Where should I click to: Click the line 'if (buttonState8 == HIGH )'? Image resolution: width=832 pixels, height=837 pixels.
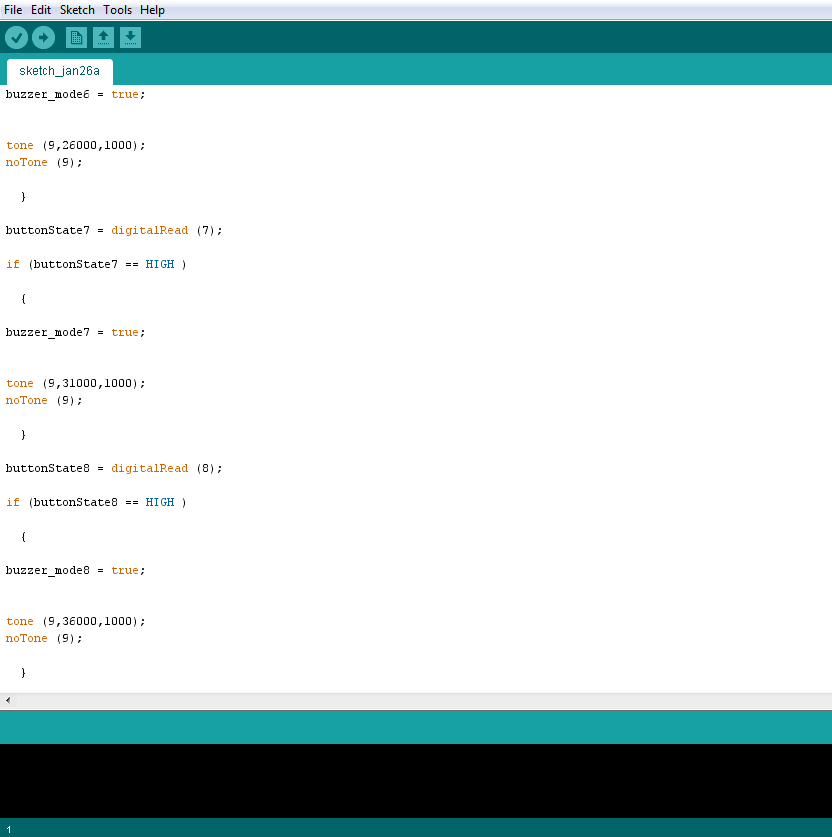click(x=96, y=503)
